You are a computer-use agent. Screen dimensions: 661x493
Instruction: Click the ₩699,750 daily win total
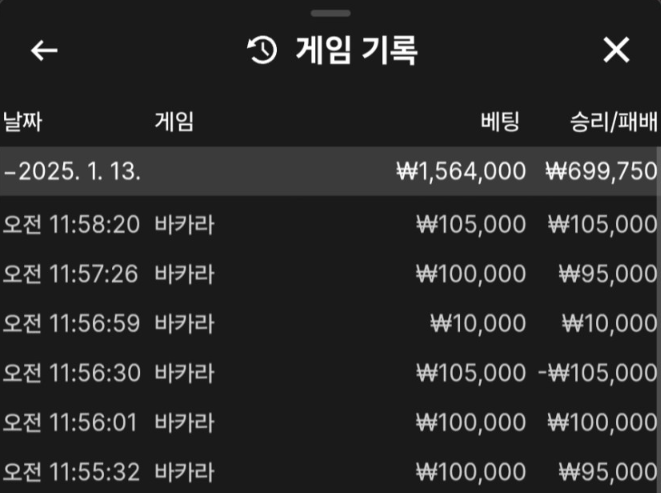[601, 171]
